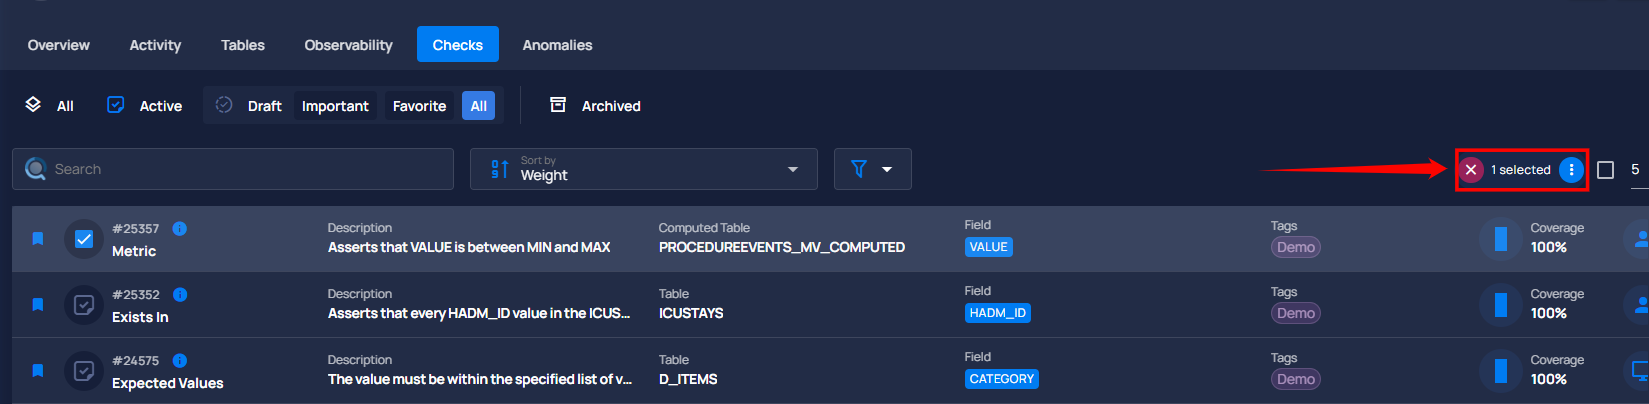Click bookmark icon on Expected Values row
This screenshot has height=404, width=1649.
pos(38,370)
